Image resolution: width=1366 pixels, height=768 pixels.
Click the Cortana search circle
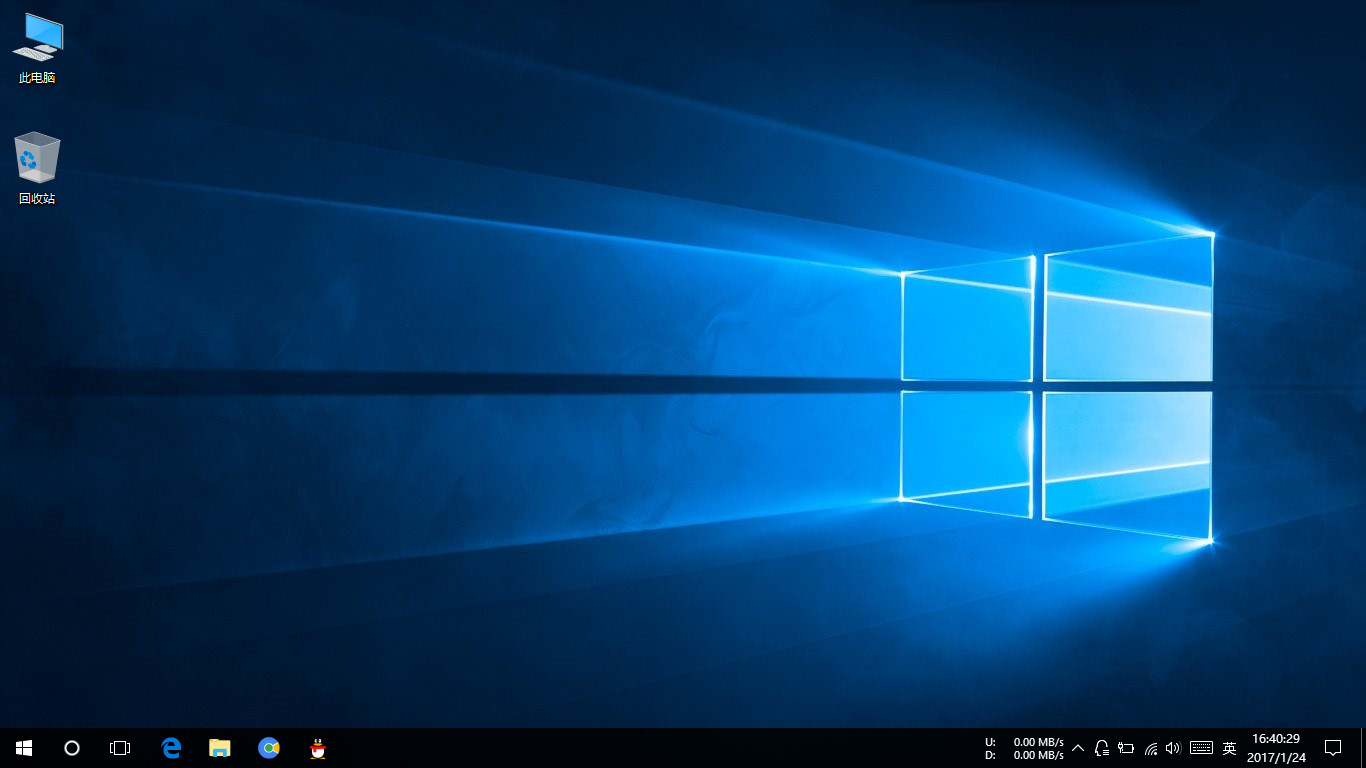click(x=71, y=747)
